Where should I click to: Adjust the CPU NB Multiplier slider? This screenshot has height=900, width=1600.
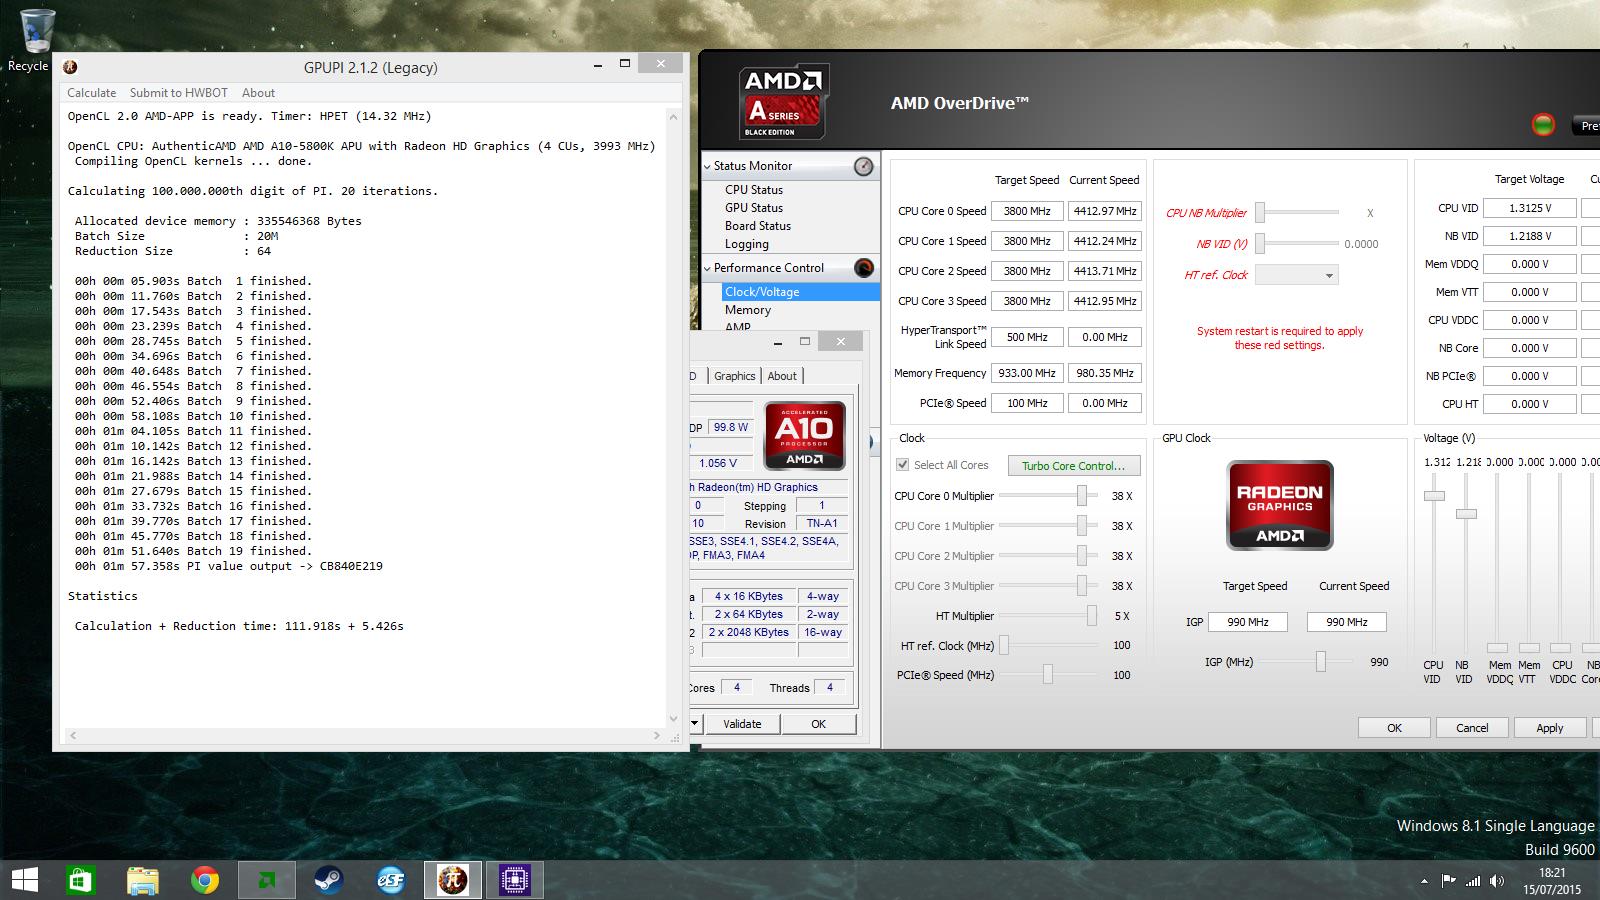coord(1260,212)
